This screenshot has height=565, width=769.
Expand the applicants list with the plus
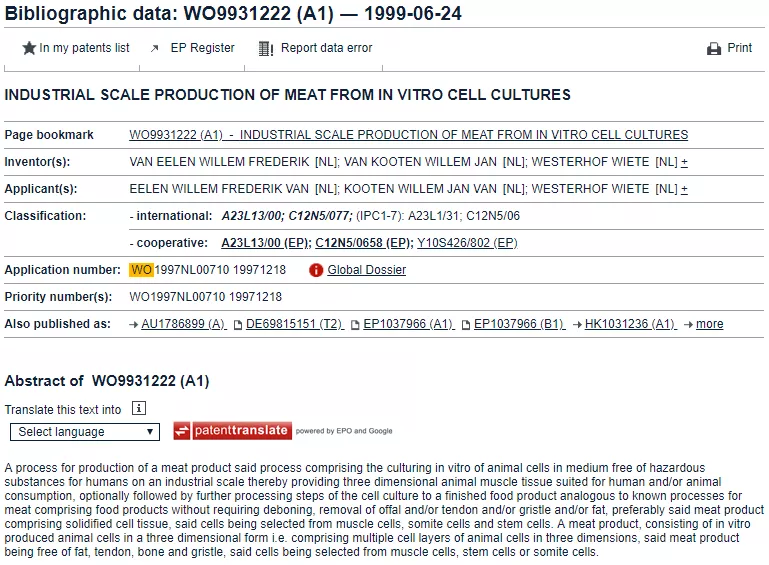[684, 189]
